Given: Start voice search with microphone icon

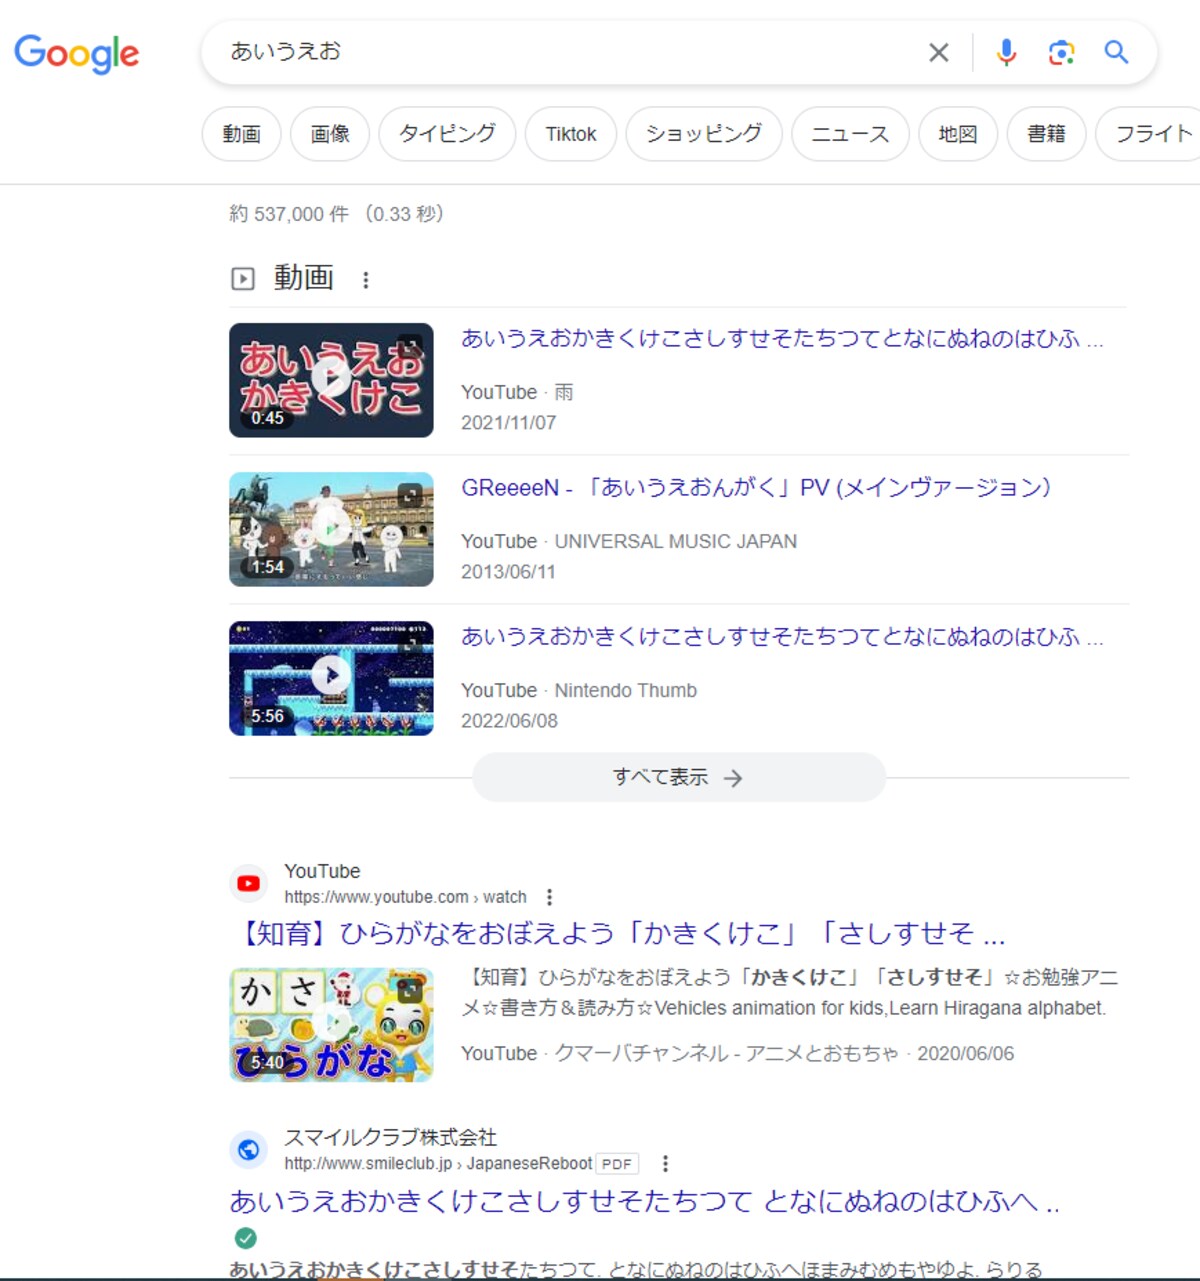Looking at the screenshot, I should click(x=1006, y=52).
